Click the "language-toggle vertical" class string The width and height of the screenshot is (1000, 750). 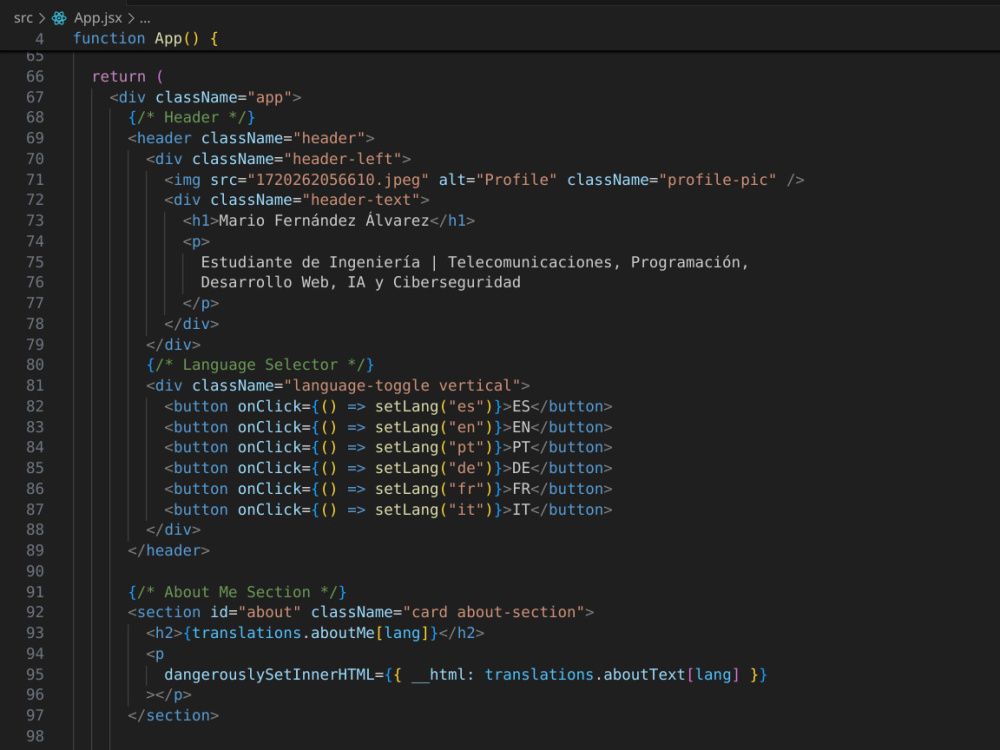pos(402,385)
